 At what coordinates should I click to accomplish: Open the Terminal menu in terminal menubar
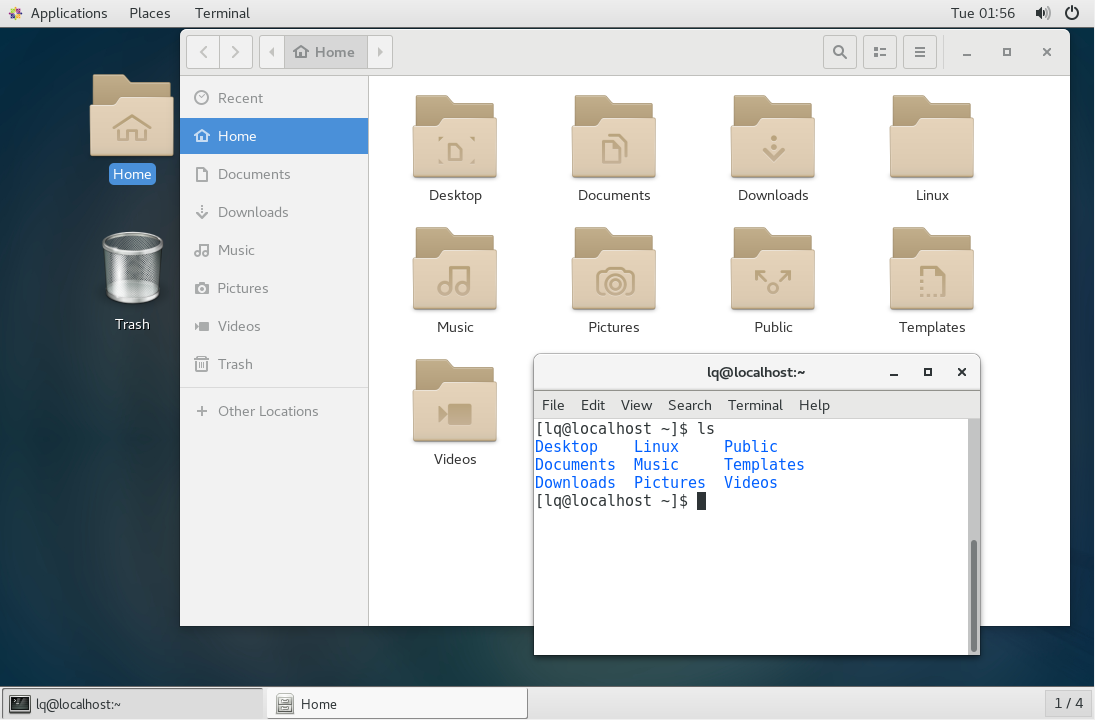pos(755,406)
